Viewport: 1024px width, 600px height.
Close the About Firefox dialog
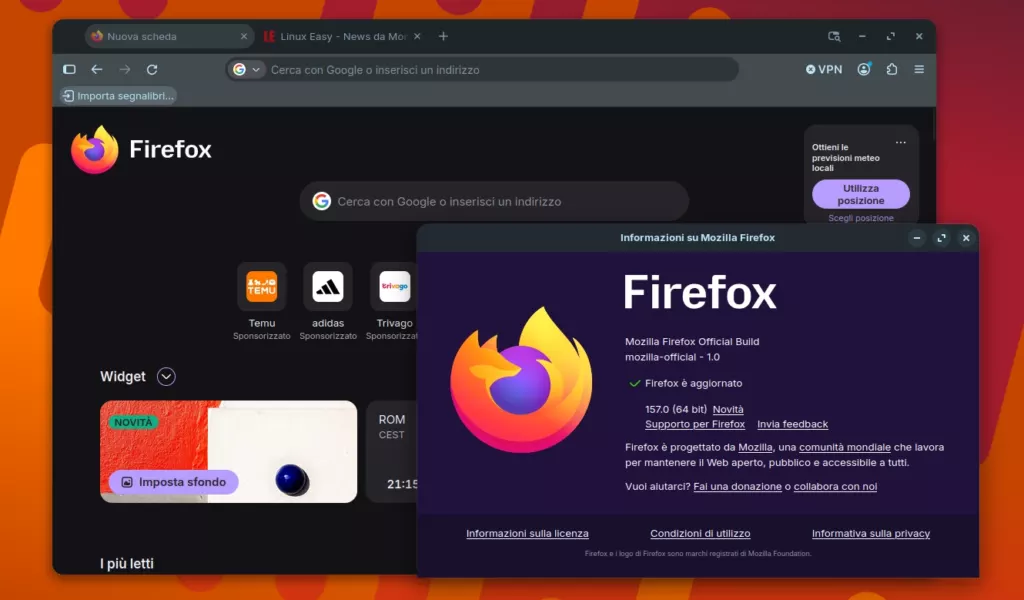966,238
